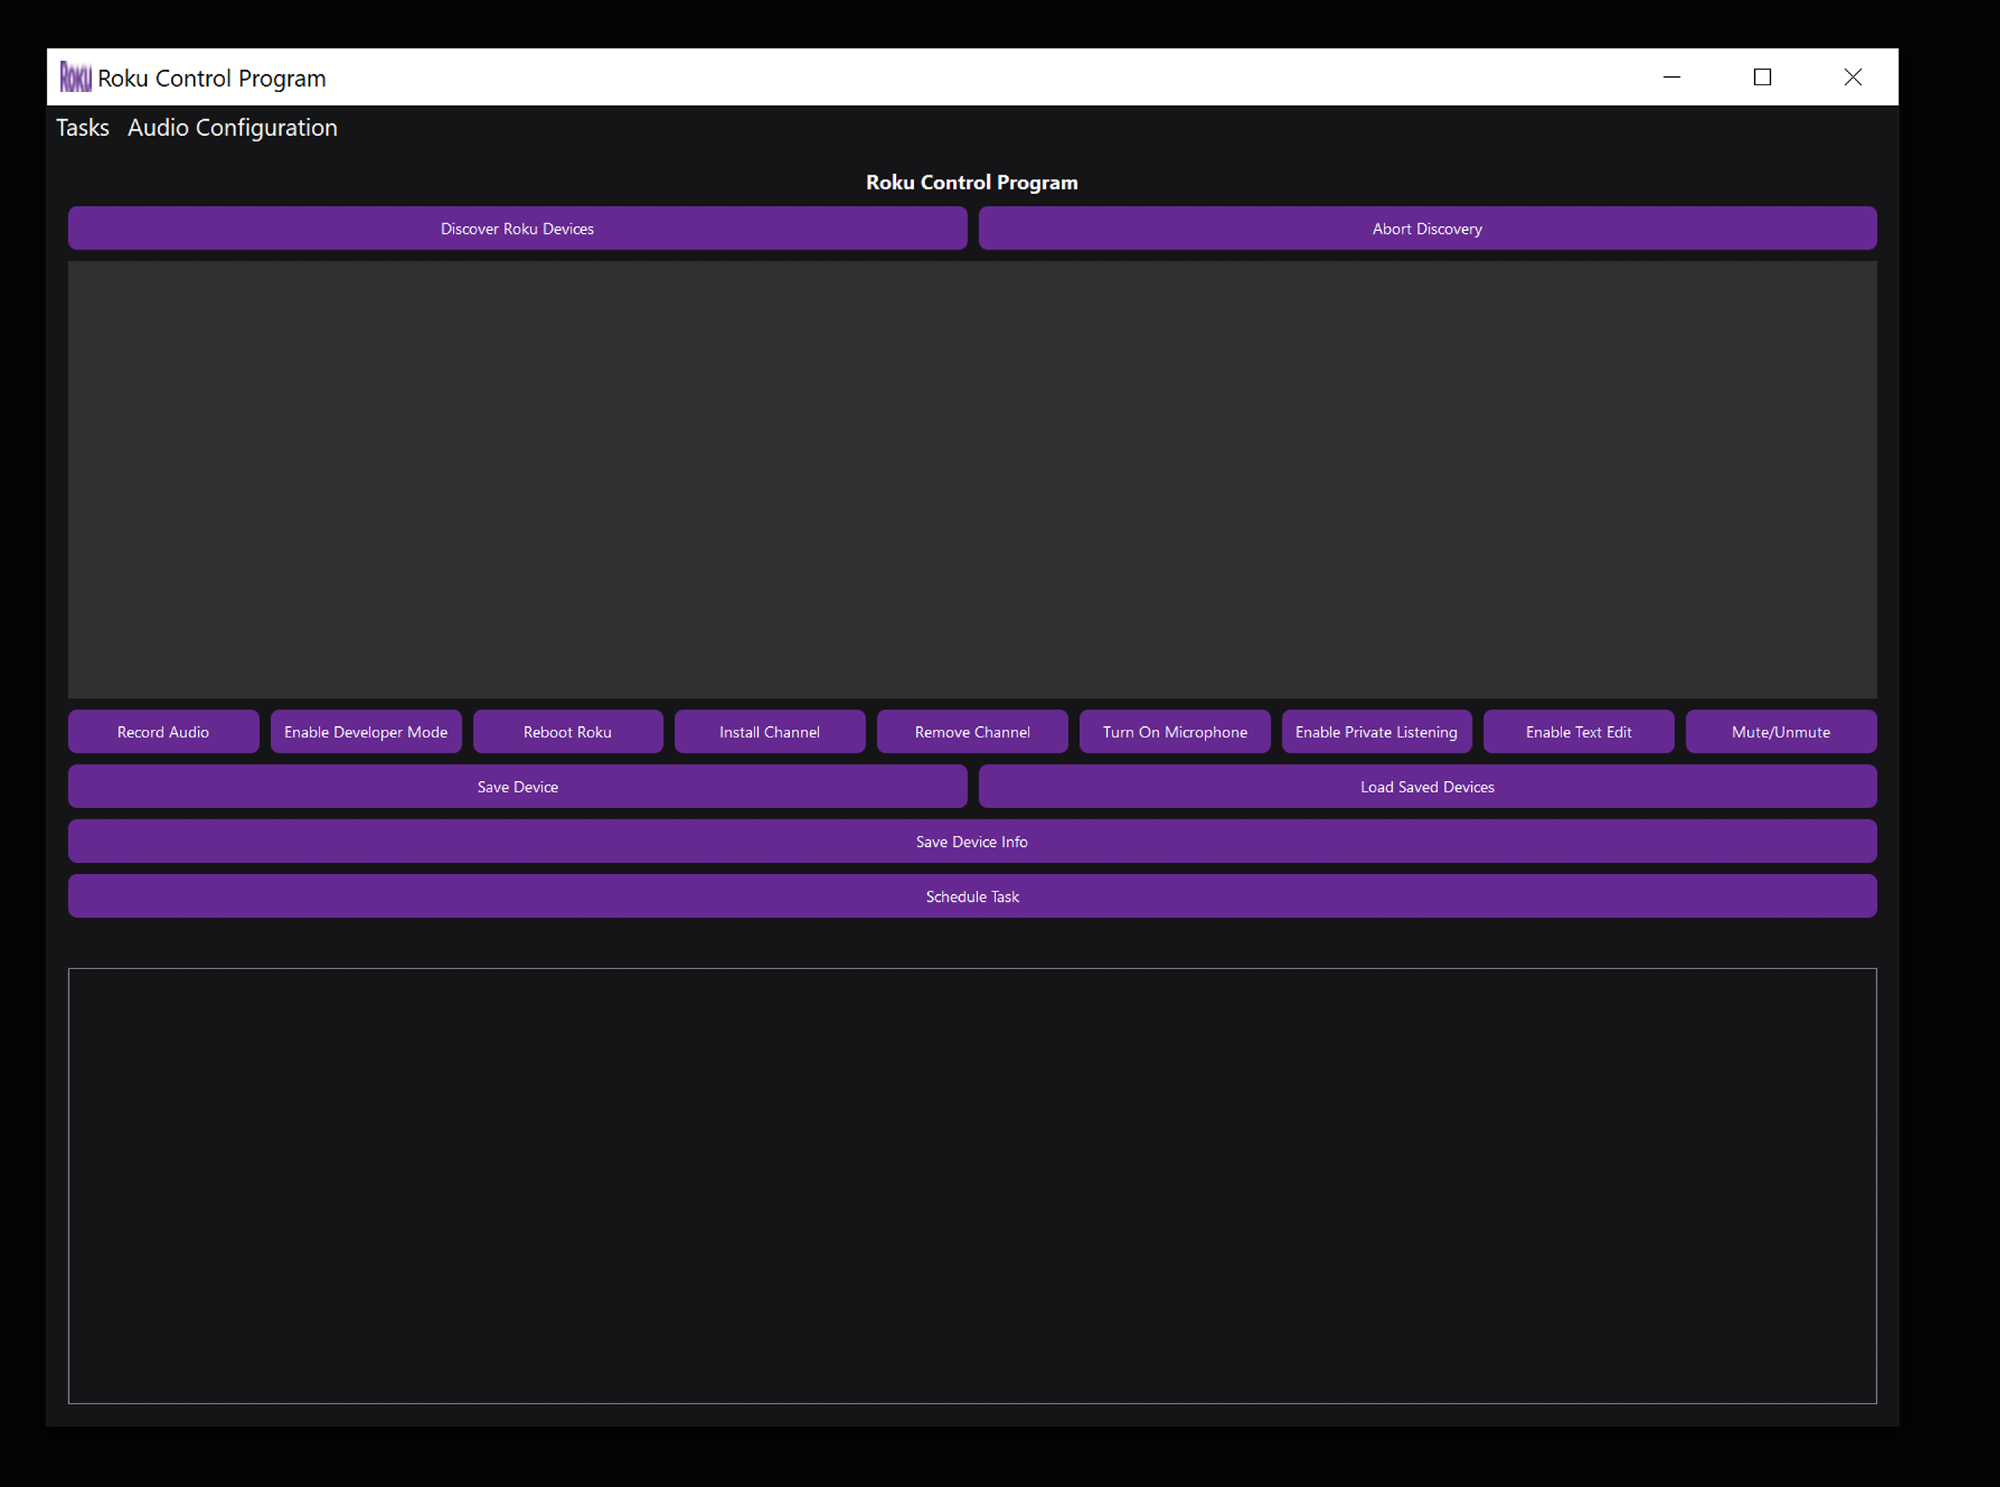The height and width of the screenshot is (1487, 2000).
Task: Click Abort Discovery button
Action: 1427,228
